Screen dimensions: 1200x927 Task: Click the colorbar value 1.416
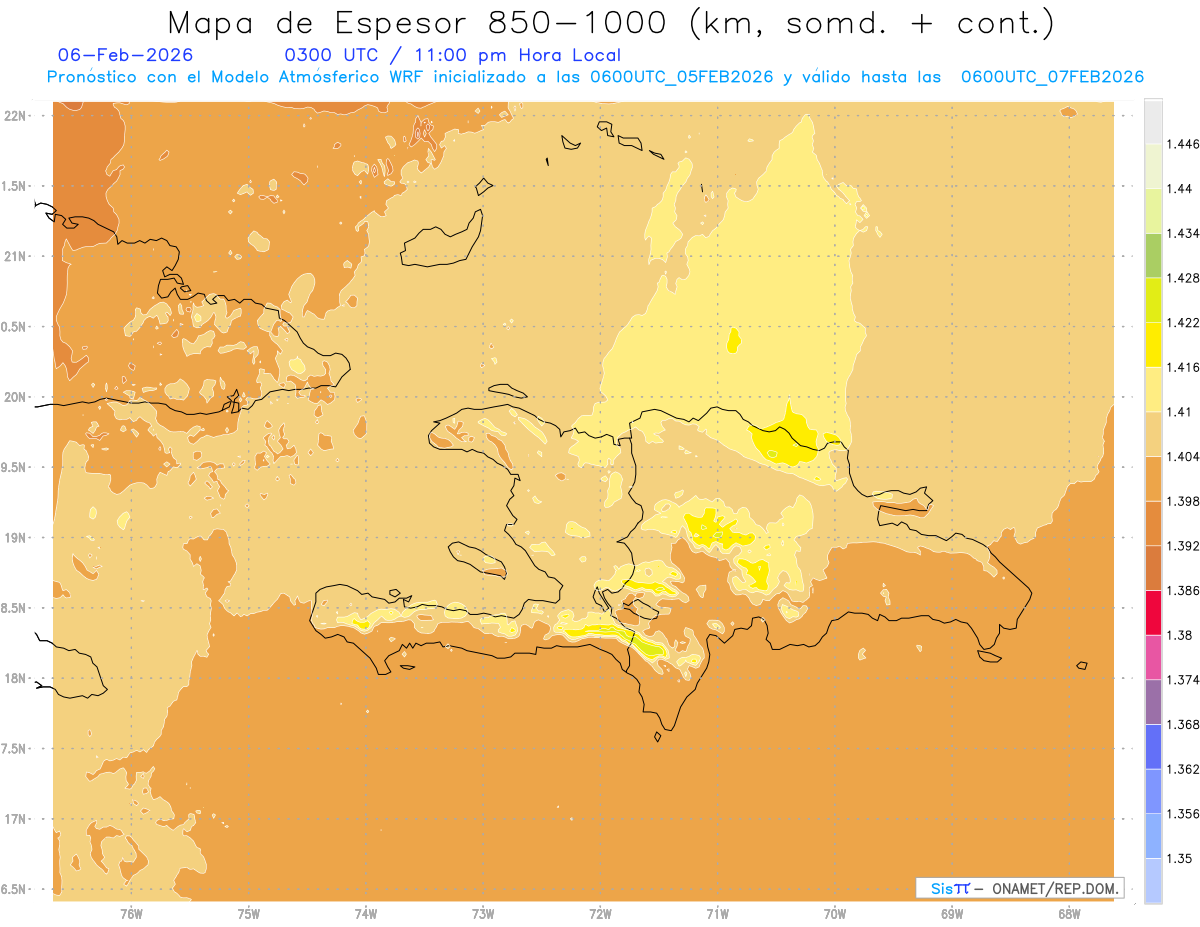pyautogui.click(x=1185, y=367)
